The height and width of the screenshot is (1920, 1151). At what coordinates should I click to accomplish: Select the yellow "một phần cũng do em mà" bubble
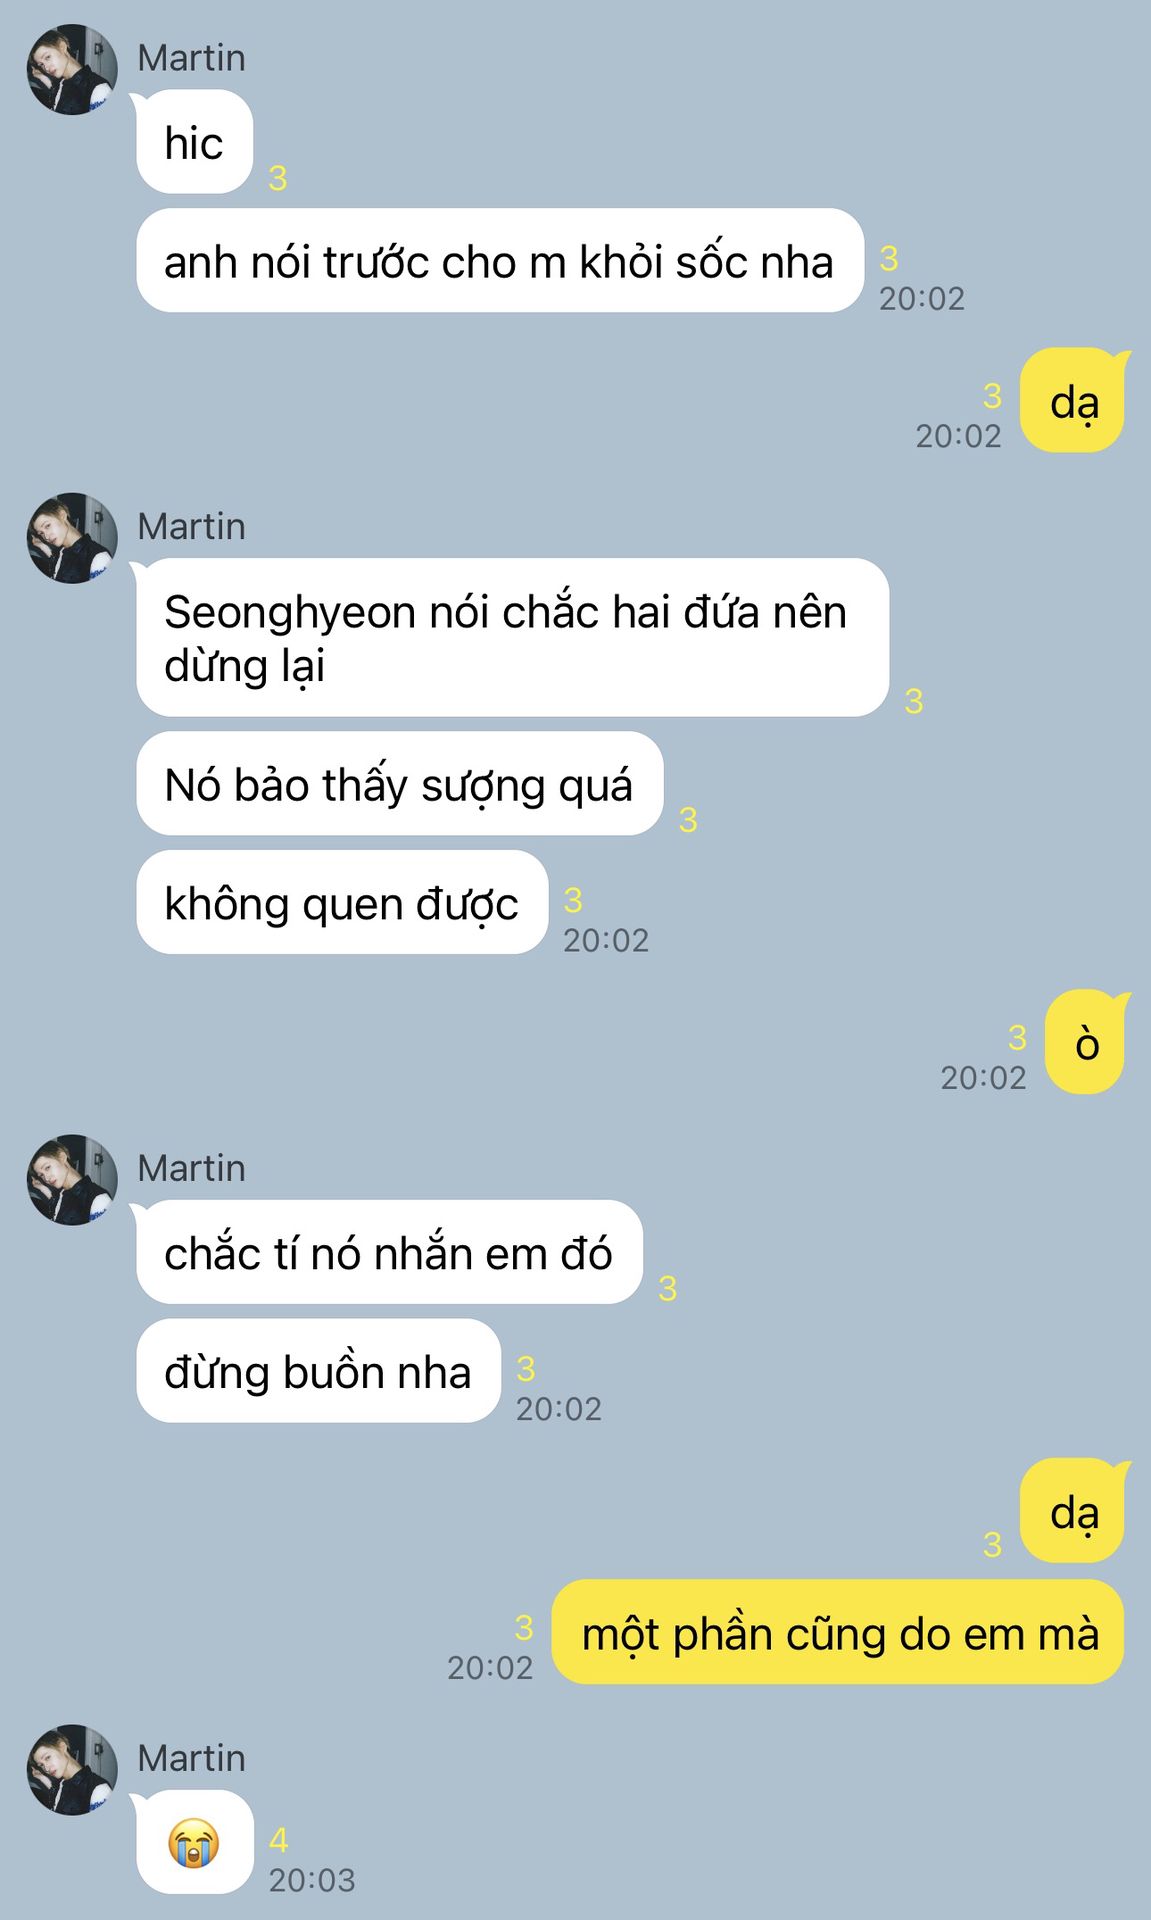click(x=839, y=1633)
